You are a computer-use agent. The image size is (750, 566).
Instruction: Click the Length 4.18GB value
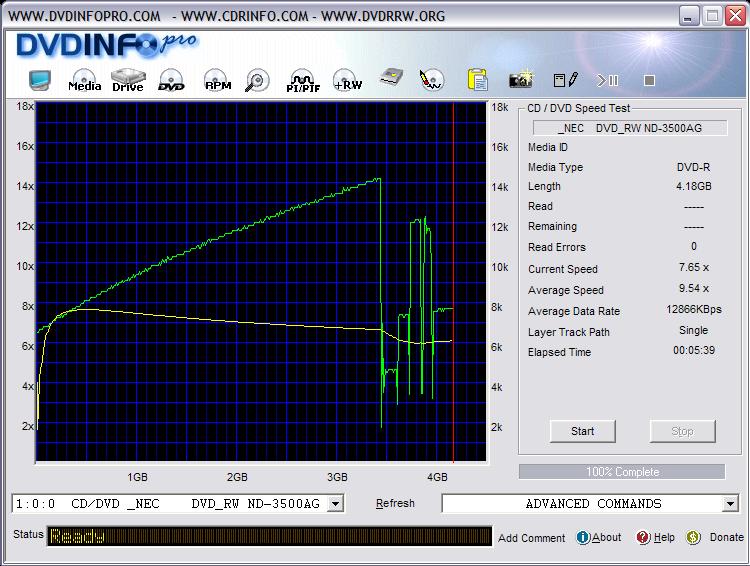pos(694,186)
